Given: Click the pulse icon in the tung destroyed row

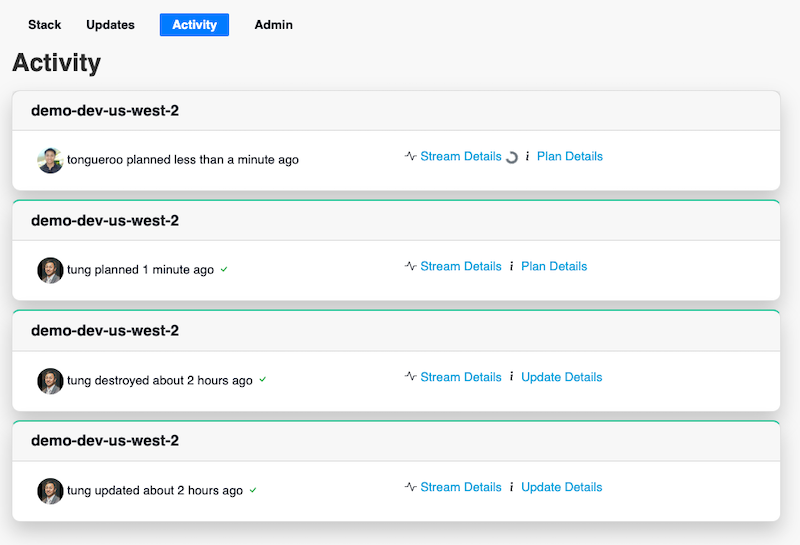Looking at the screenshot, I should coord(411,377).
